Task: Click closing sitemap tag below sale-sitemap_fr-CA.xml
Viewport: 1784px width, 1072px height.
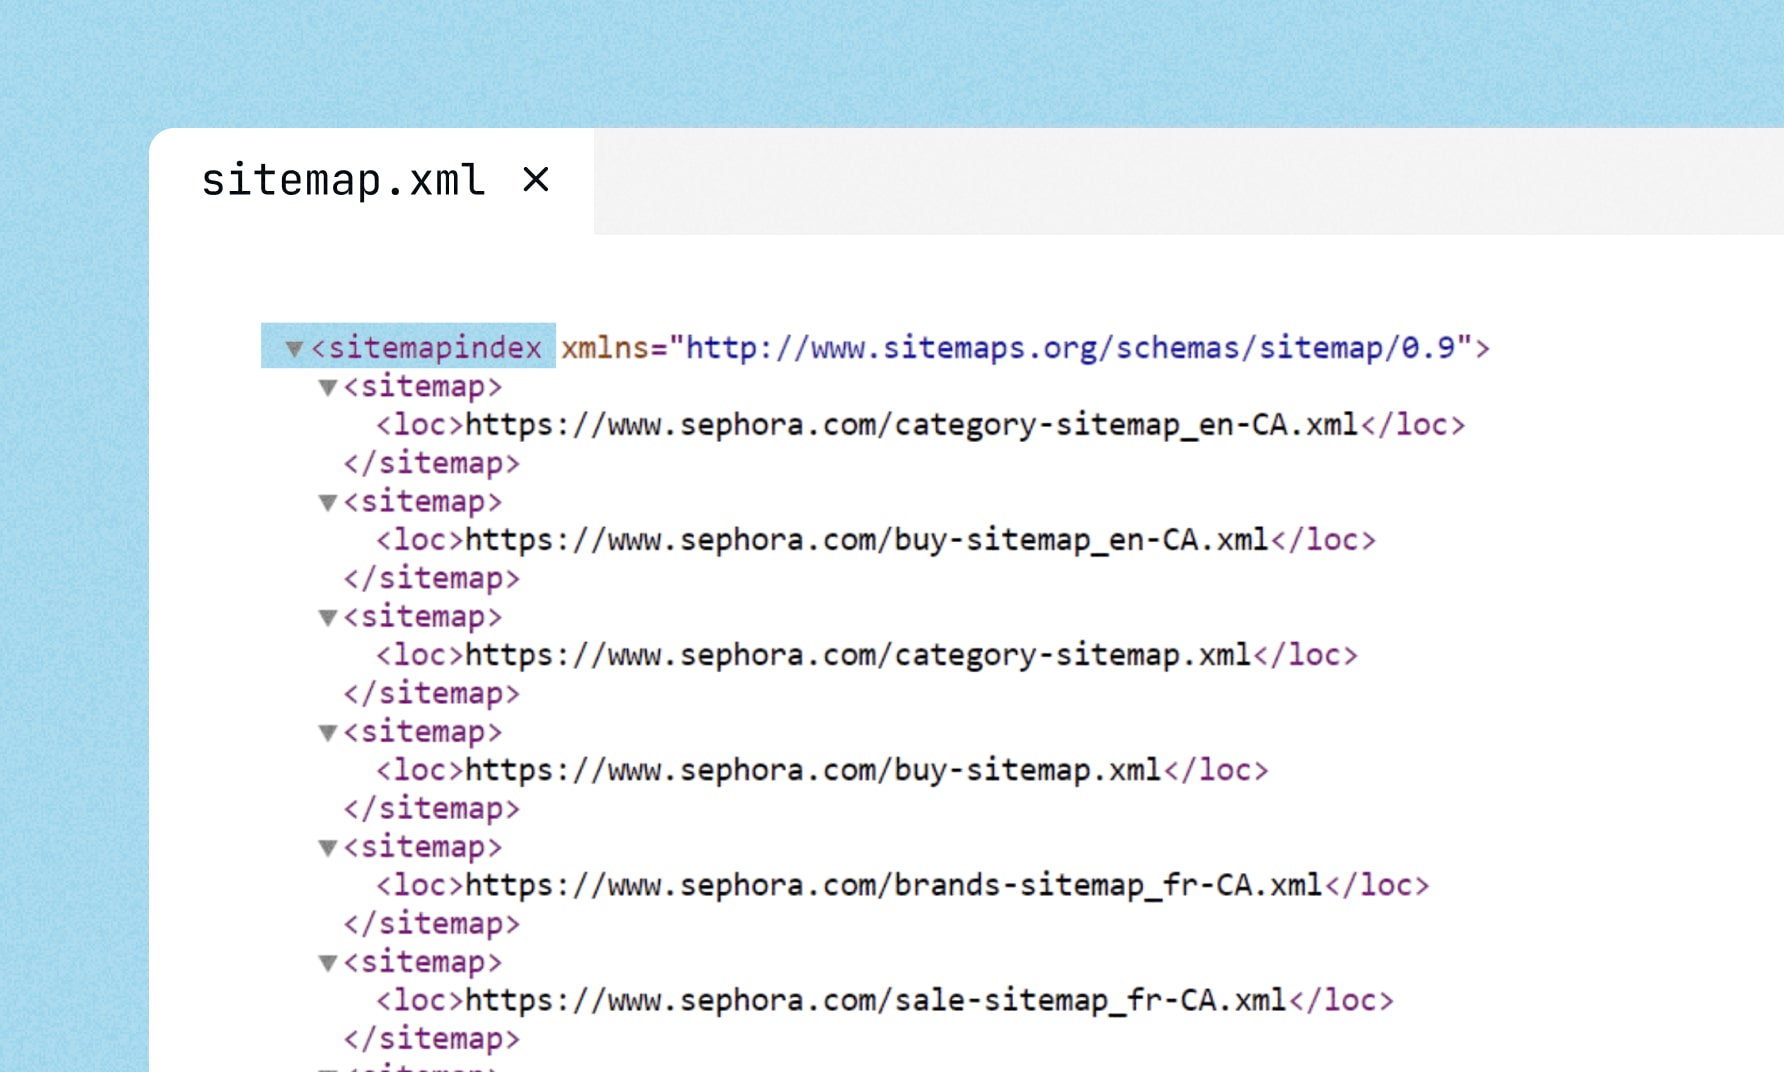Action: tap(432, 1039)
